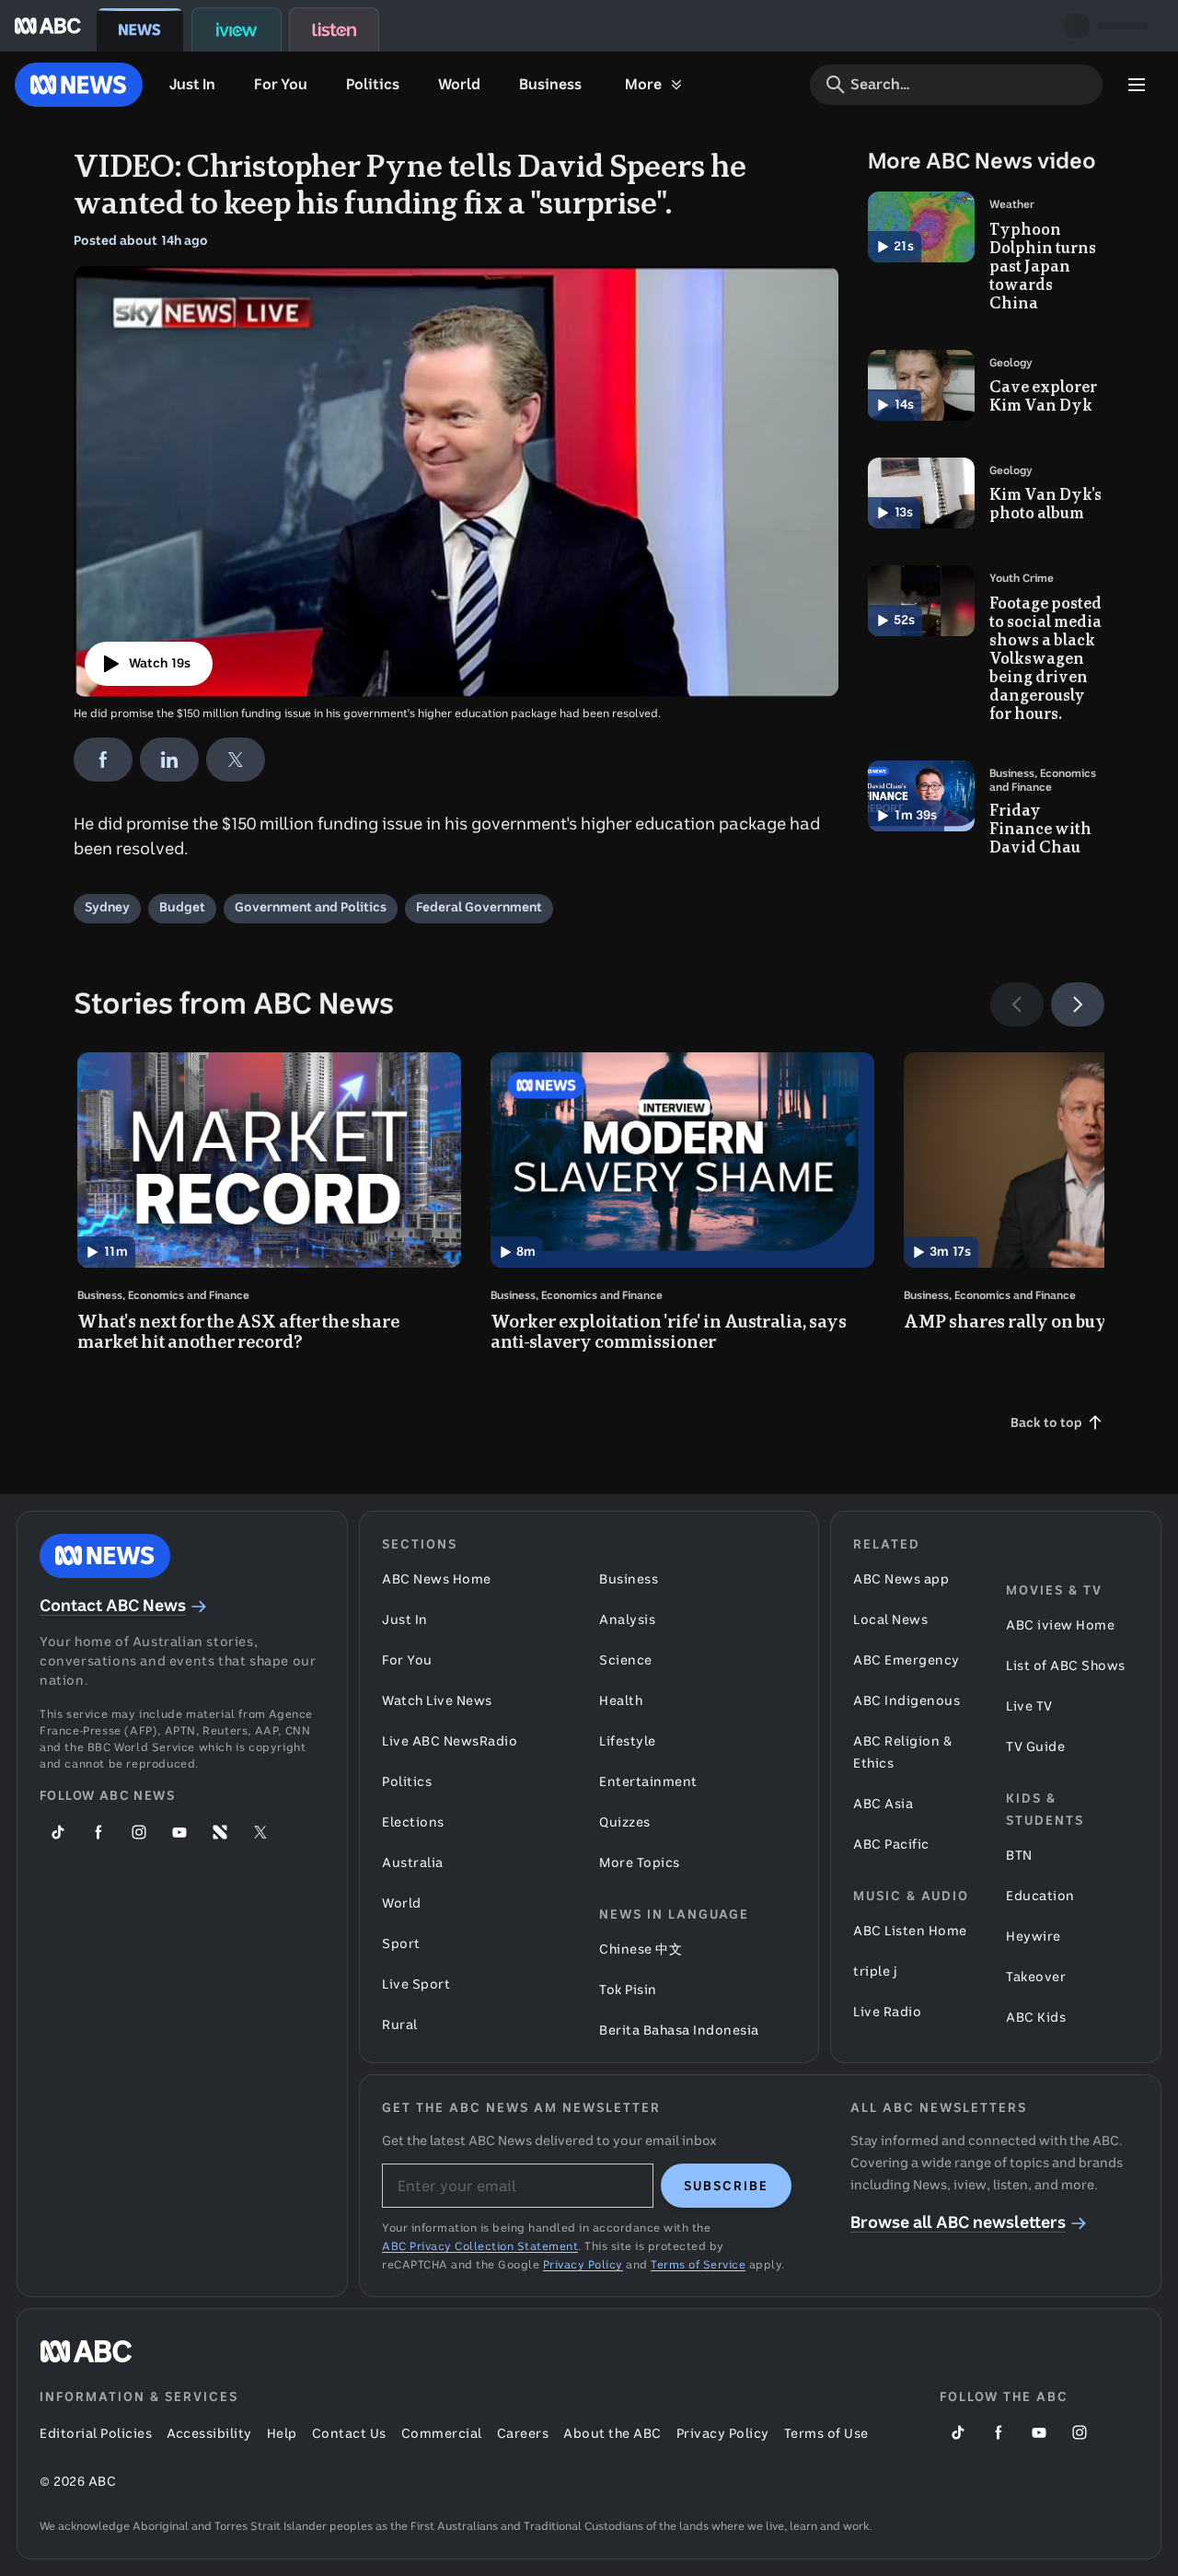Switch to the iview tab

point(236,30)
